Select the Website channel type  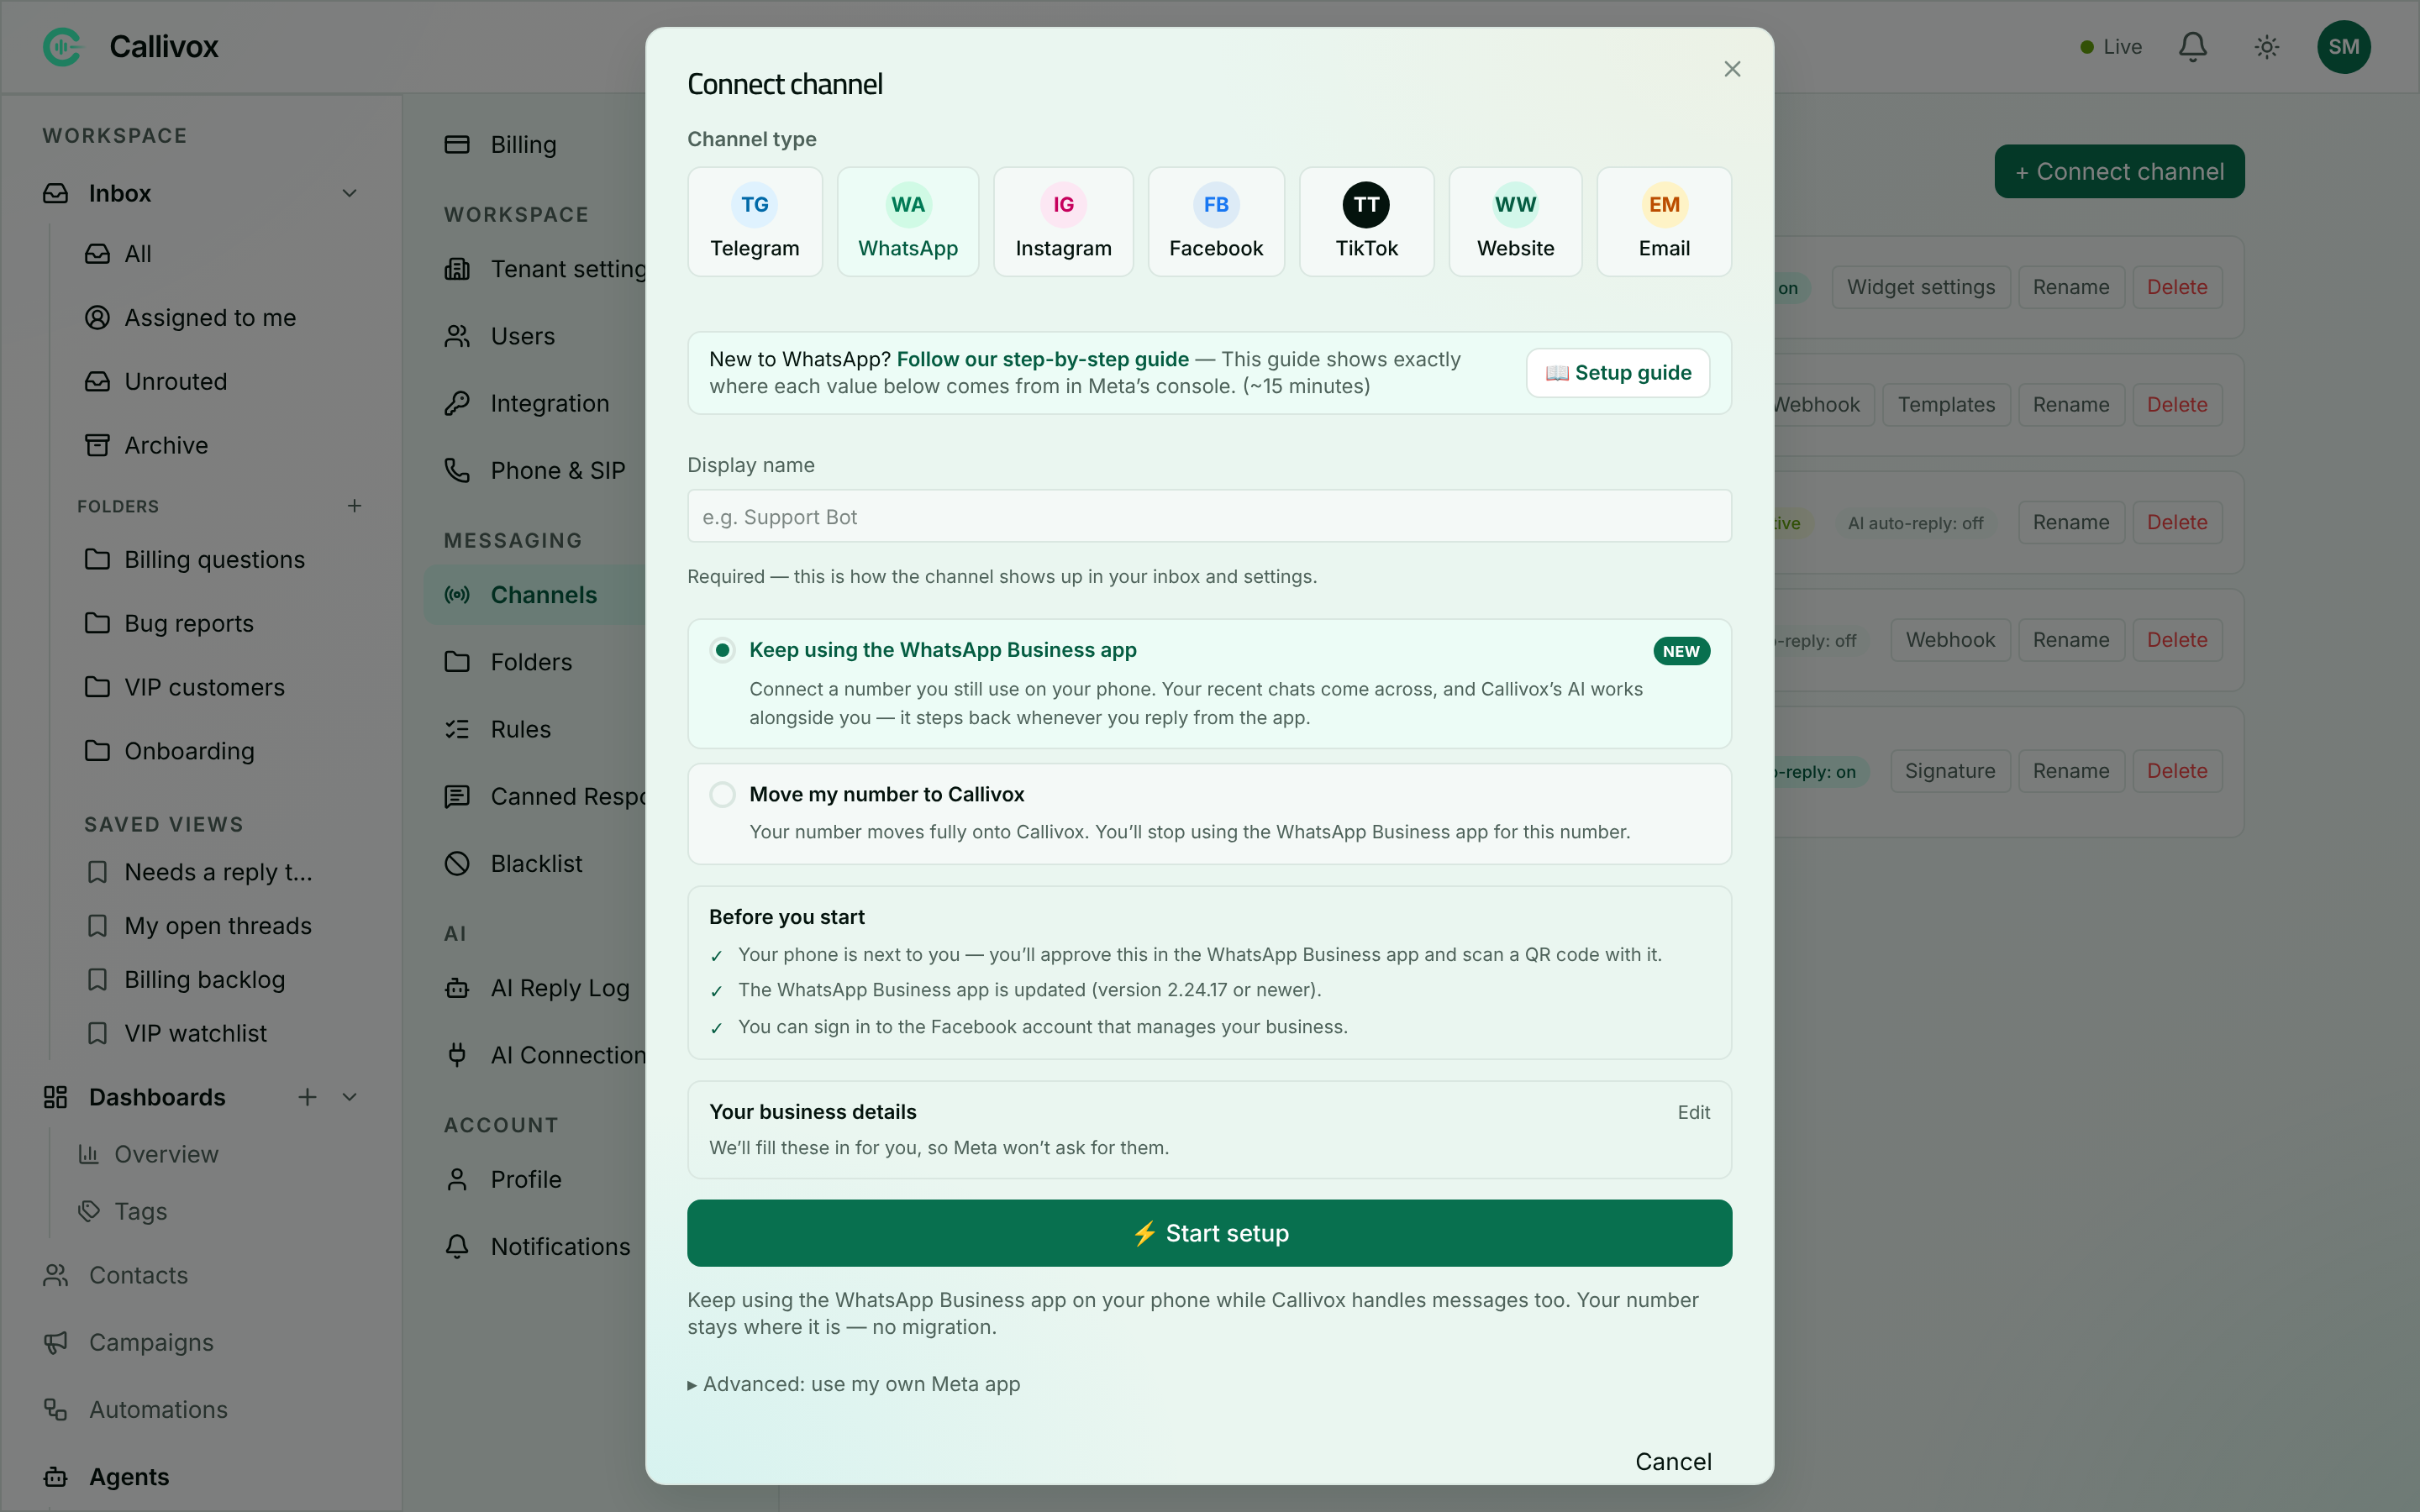click(1515, 222)
